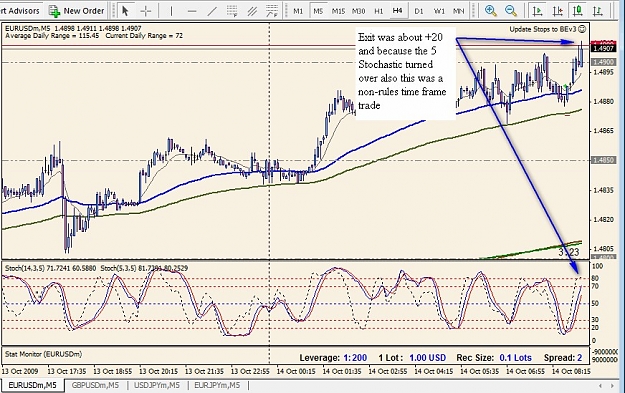The height and width of the screenshot is (393, 625).
Task: Click the 'Leverage: 1:200' readout
Action: (333, 358)
